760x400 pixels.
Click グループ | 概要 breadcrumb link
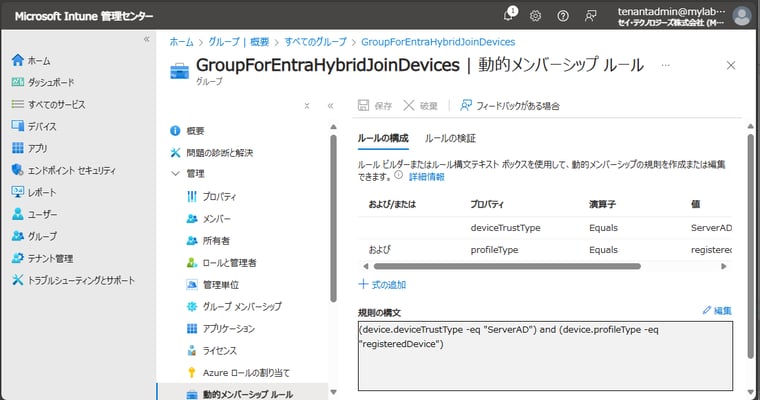point(238,42)
